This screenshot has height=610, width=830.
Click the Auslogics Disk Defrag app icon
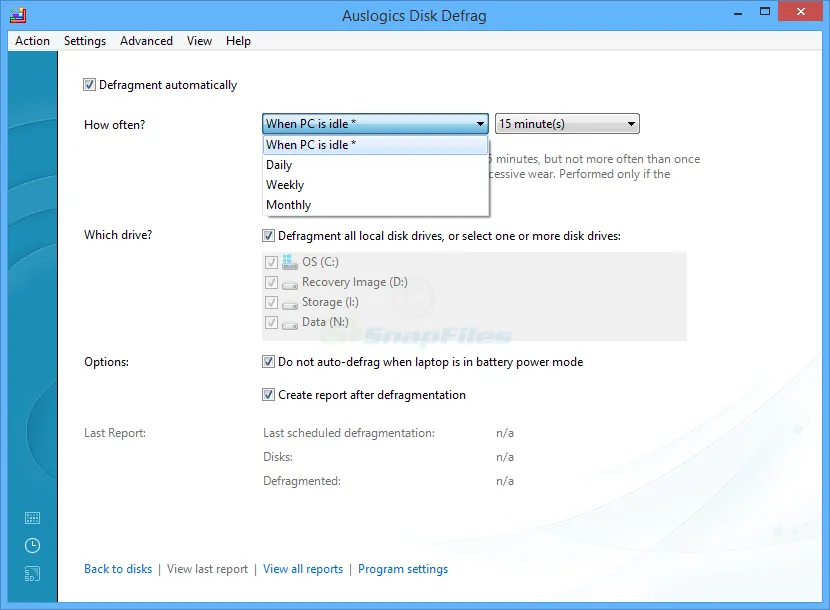[18, 15]
